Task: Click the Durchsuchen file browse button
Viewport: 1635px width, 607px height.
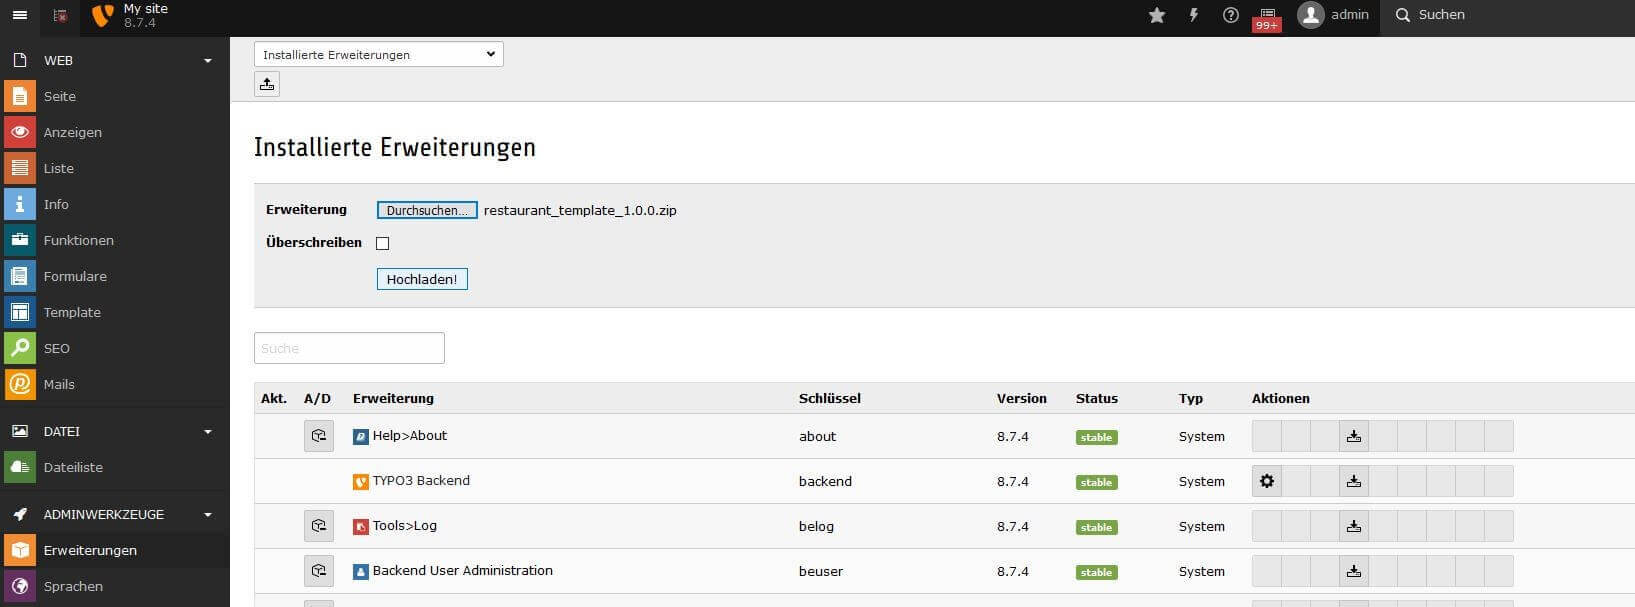Action: (x=427, y=210)
